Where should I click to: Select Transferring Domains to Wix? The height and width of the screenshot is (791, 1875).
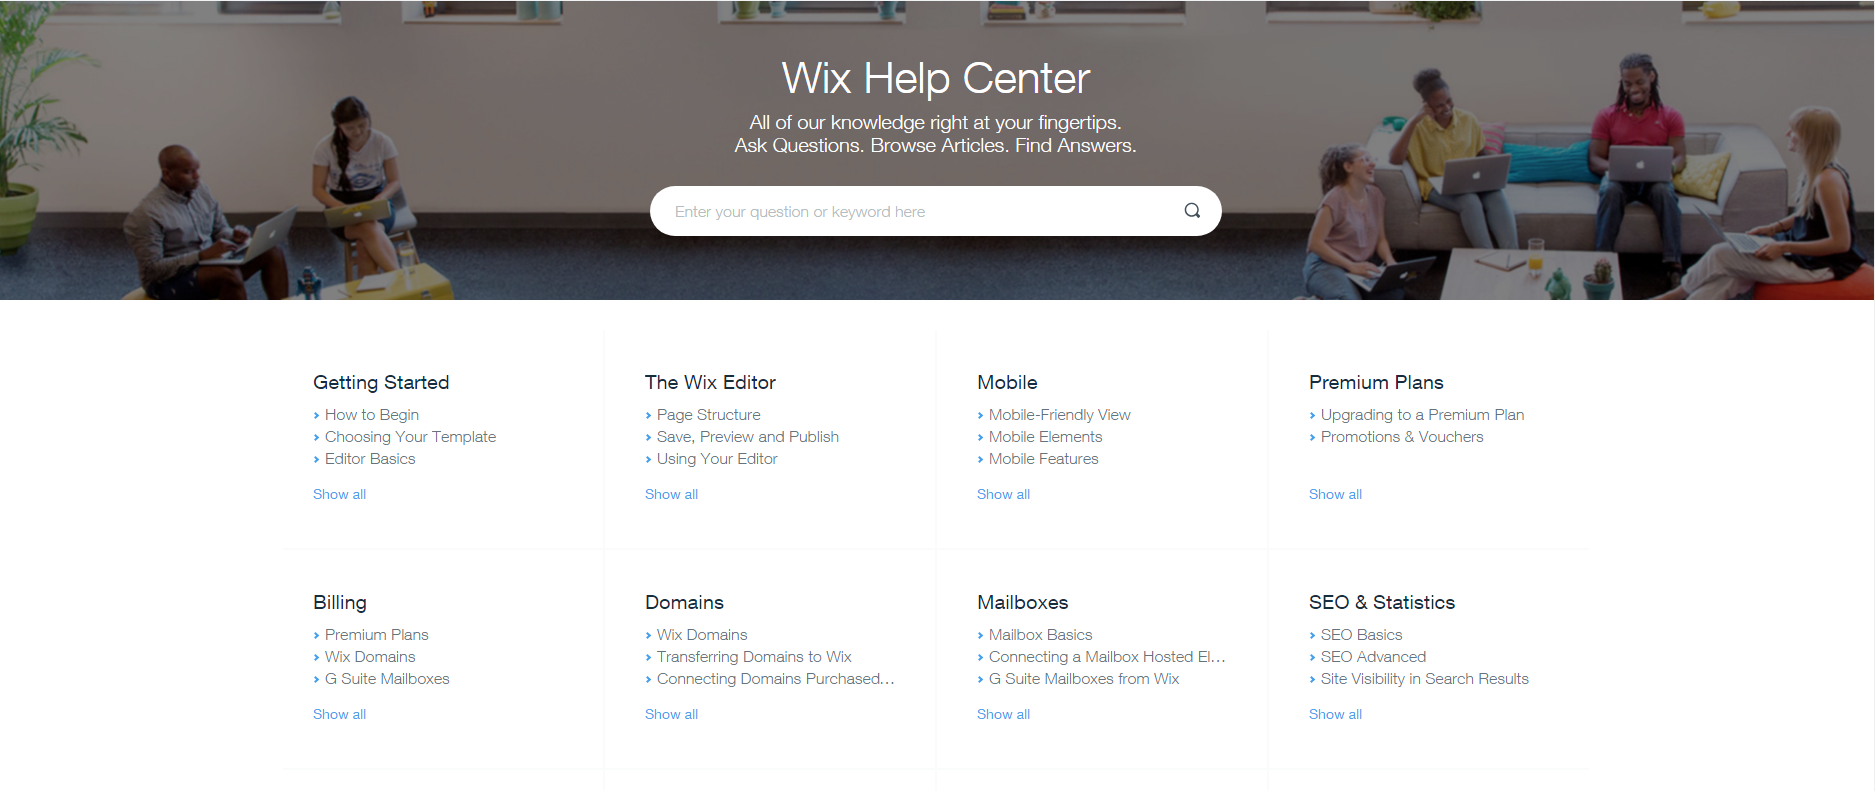[x=754, y=657]
